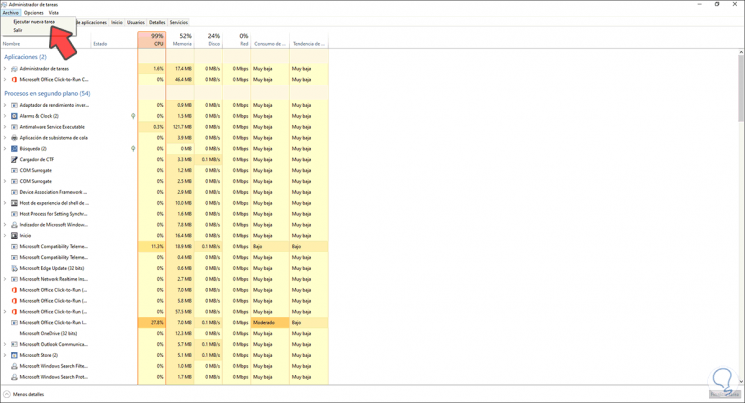745x403 pixels.
Task: Open the Vista menu
Action: click(54, 13)
